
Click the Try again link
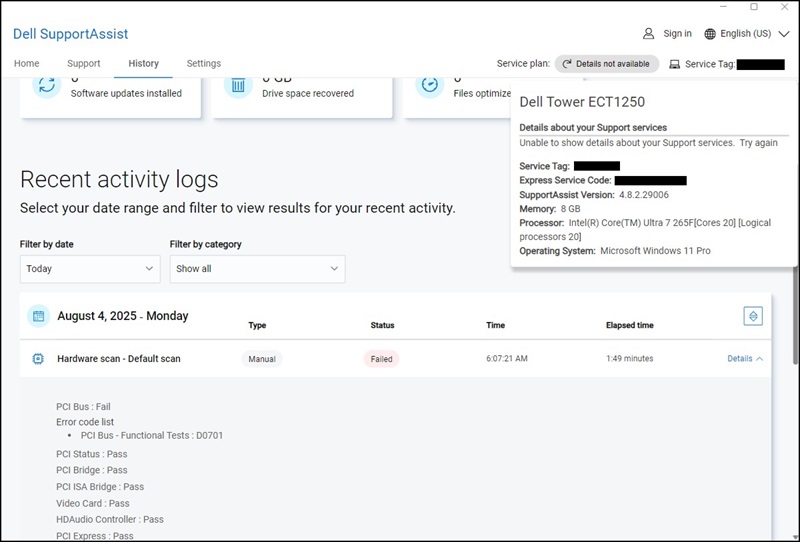758,143
